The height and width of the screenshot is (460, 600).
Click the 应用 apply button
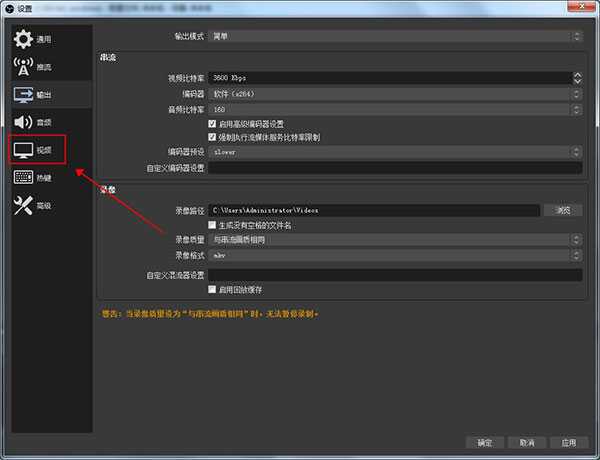[567, 442]
